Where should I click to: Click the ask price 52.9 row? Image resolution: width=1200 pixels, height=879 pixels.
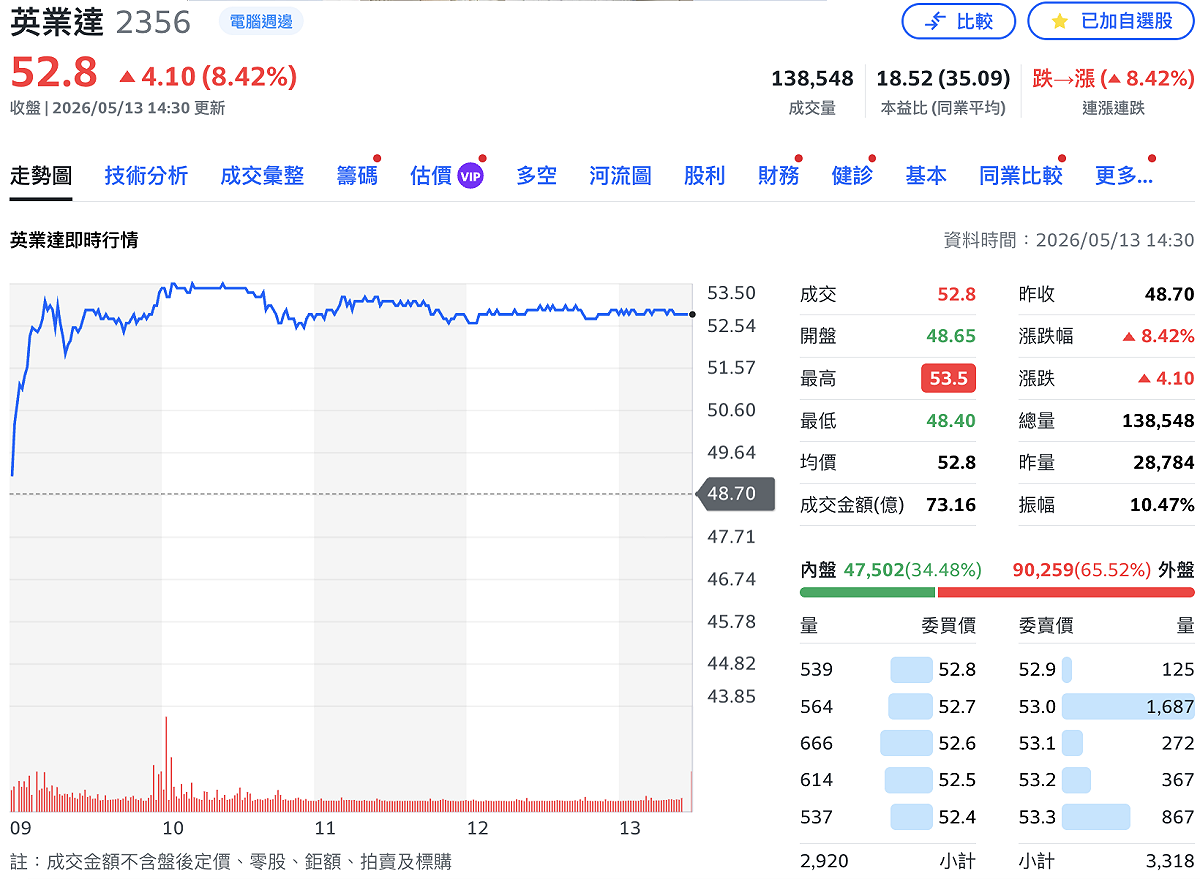[x=1106, y=670]
